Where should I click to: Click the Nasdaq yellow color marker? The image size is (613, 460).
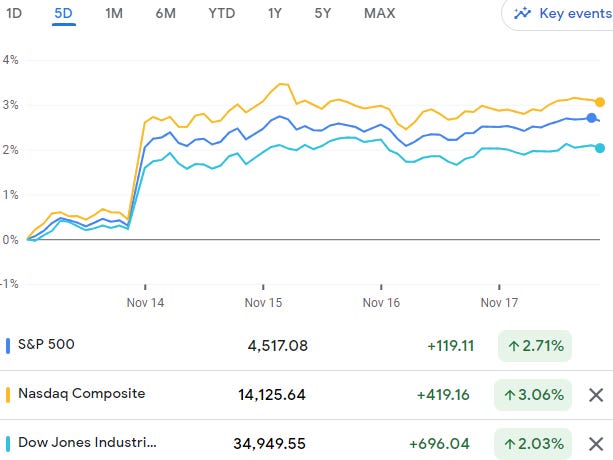point(8,395)
